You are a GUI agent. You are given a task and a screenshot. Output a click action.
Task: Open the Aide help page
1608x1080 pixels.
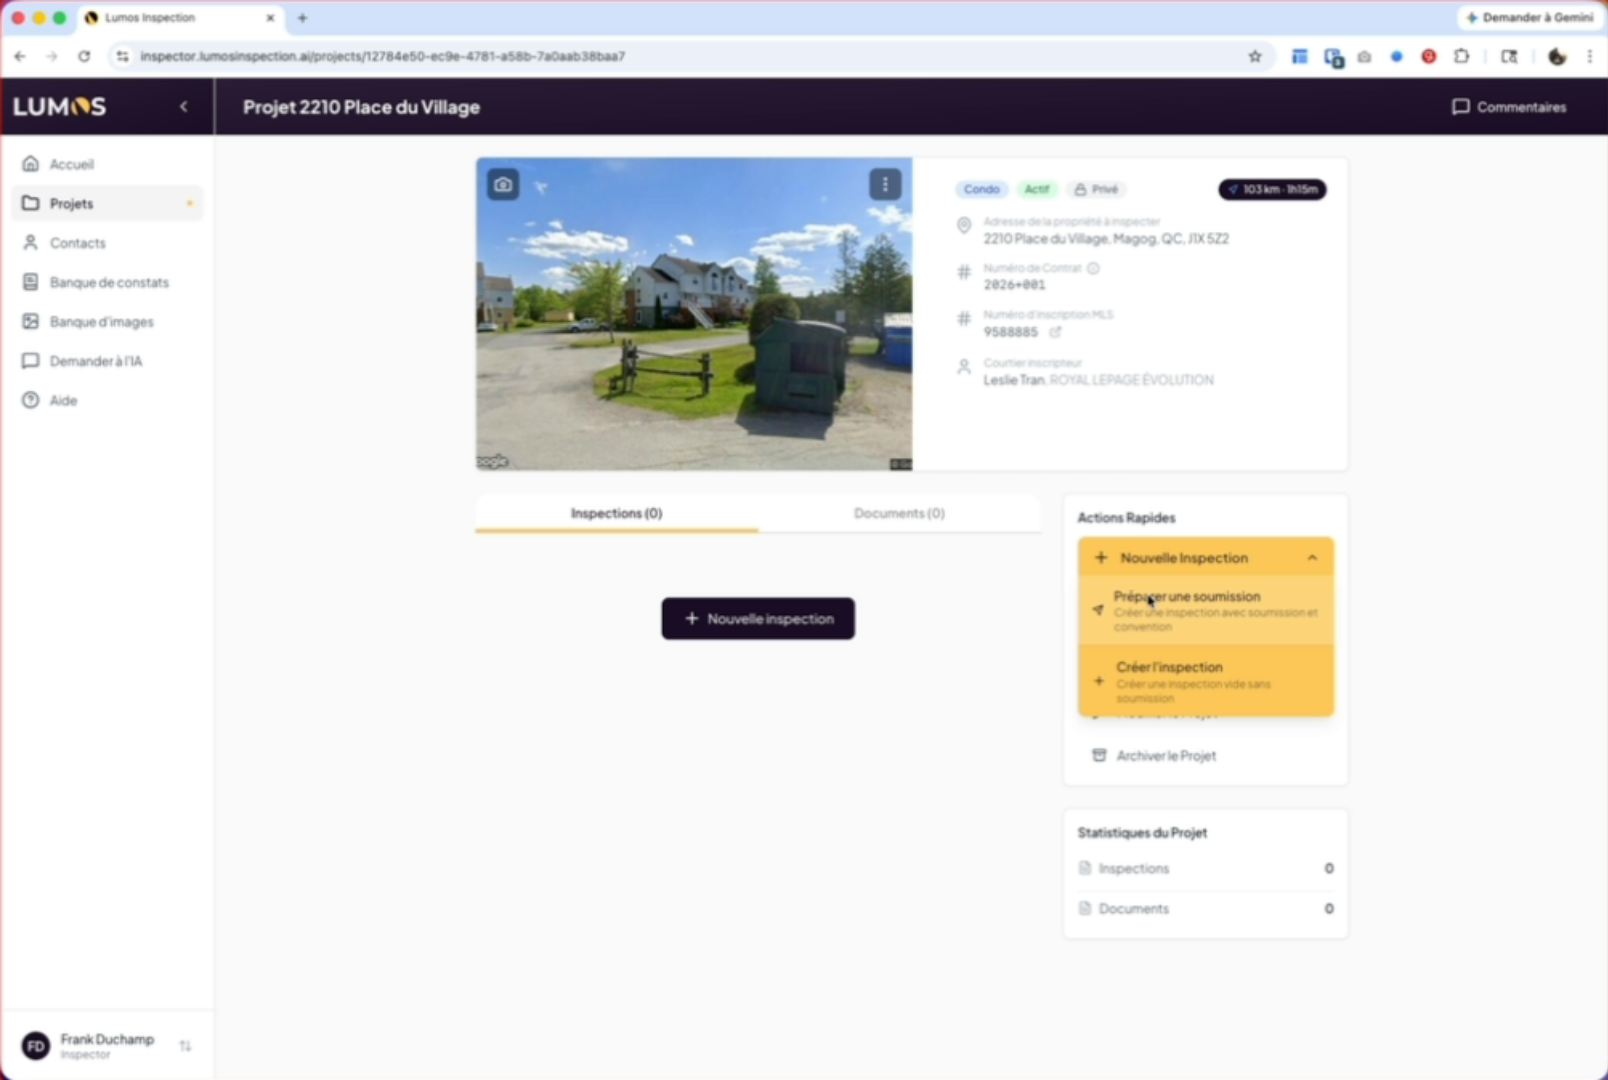[63, 401]
